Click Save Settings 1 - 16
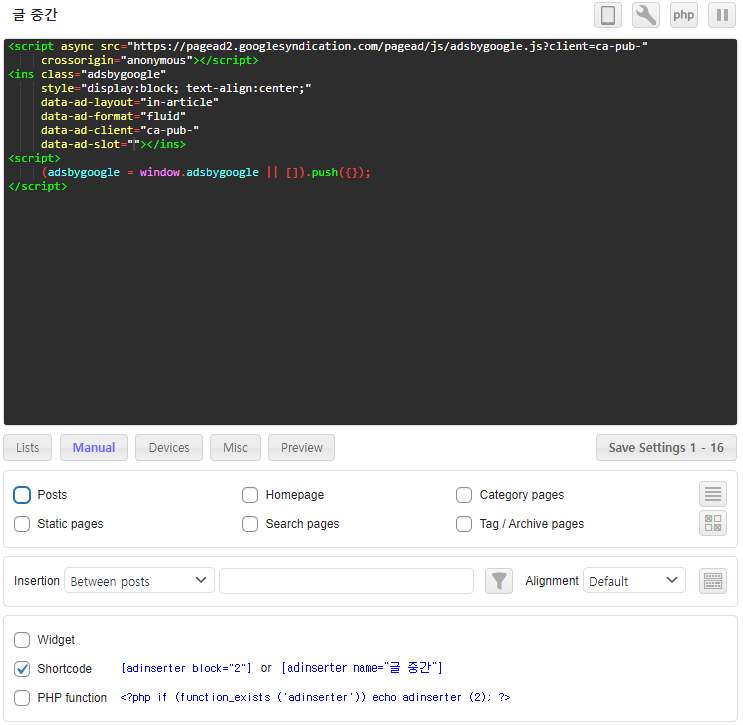Screen dimensions: 743x725 [x=666, y=447]
